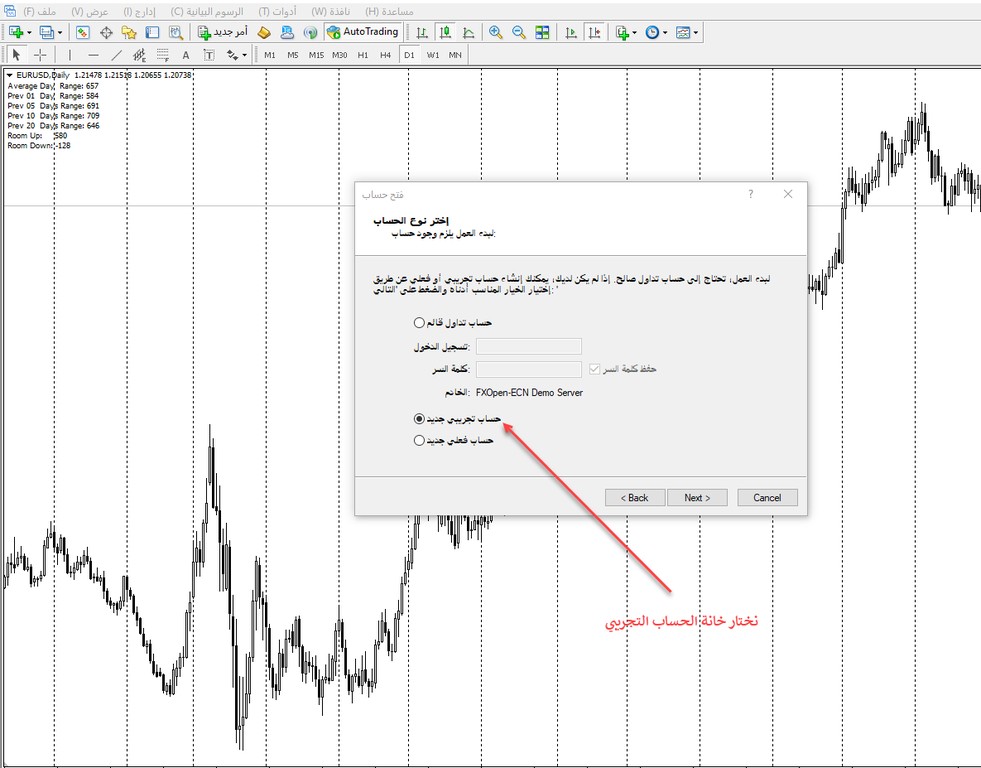Viewport: 981px width, 768px height.
Task: Click the Next button in the account dialog
Action: [x=697, y=497]
